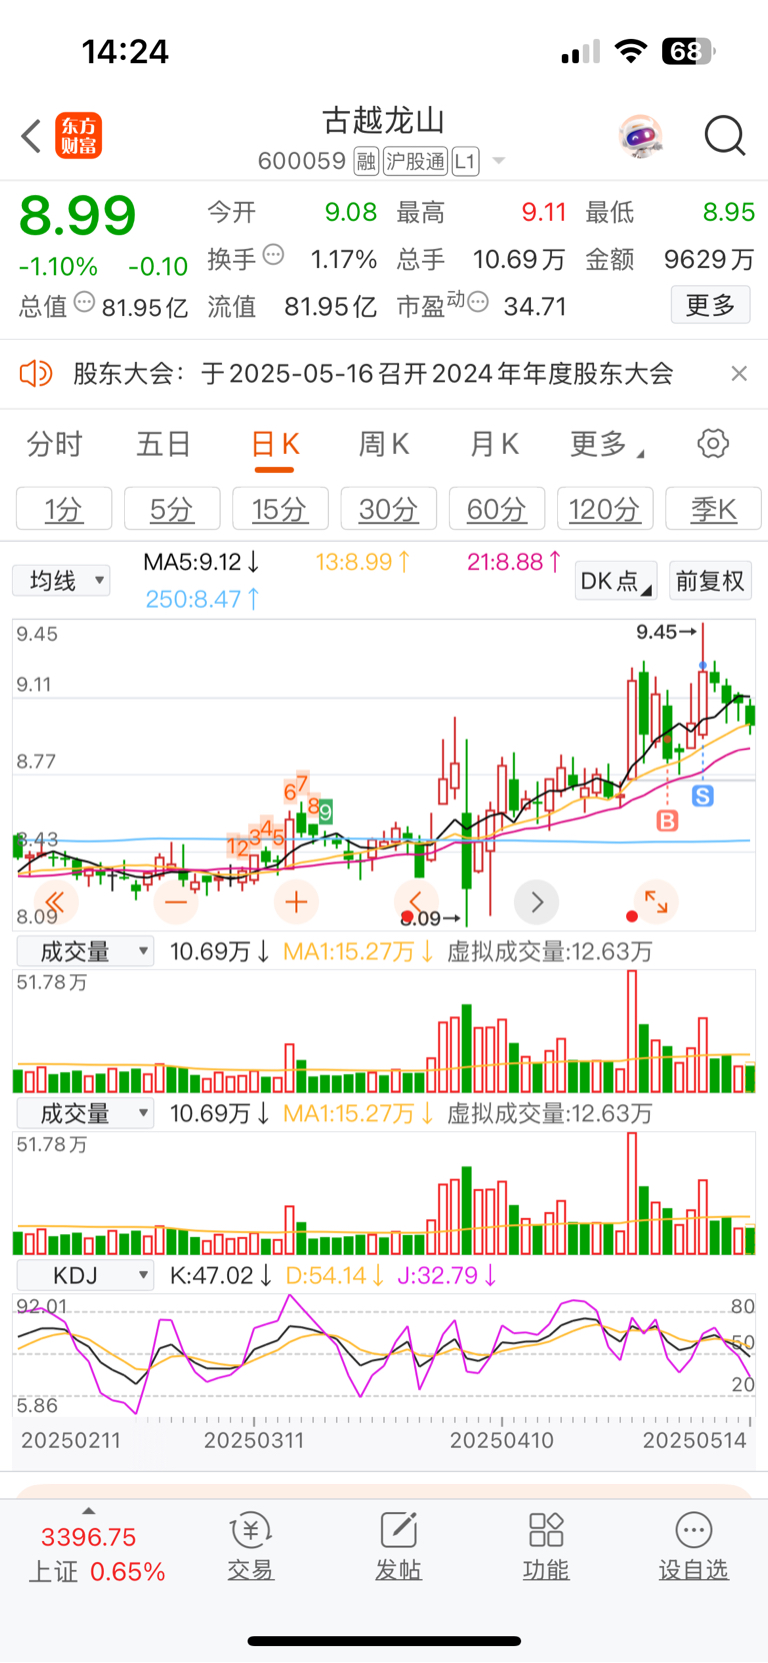Tap the MA5:9.12 value
Screen dimensions: 768x1663
point(202,562)
